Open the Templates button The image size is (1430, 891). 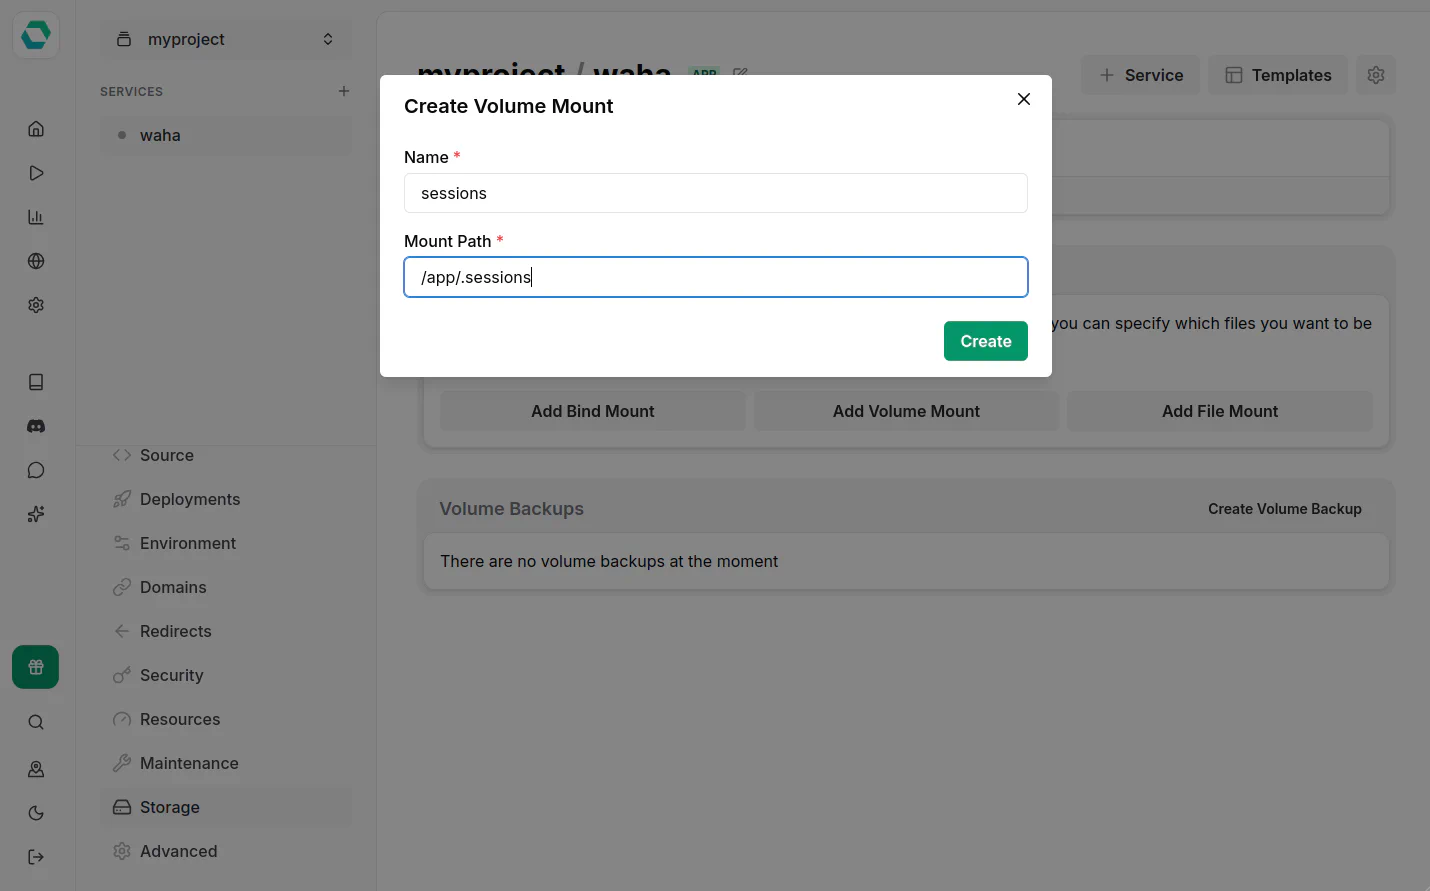coord(1278,75)
